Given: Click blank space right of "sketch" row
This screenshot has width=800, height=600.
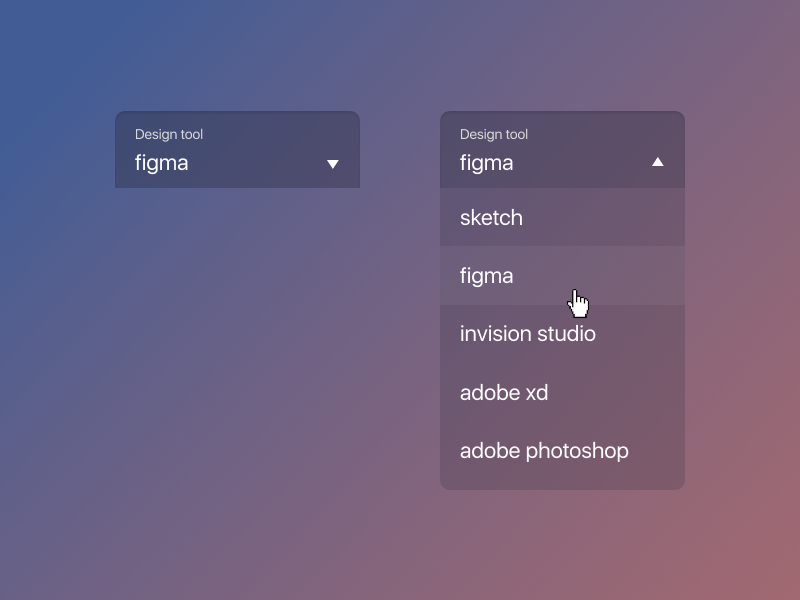Looking at the screenshot, I should coord(620,218).
